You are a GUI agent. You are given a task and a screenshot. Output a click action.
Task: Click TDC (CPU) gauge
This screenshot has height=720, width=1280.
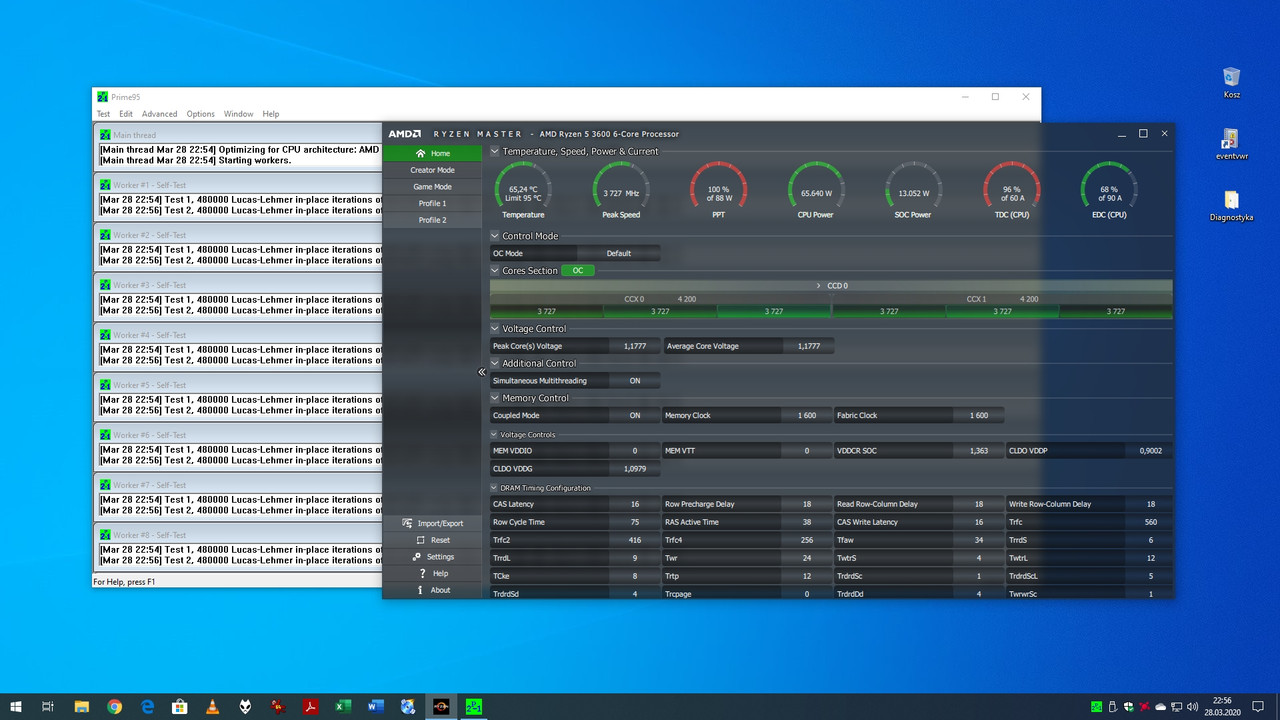(x=1012, y=190)
